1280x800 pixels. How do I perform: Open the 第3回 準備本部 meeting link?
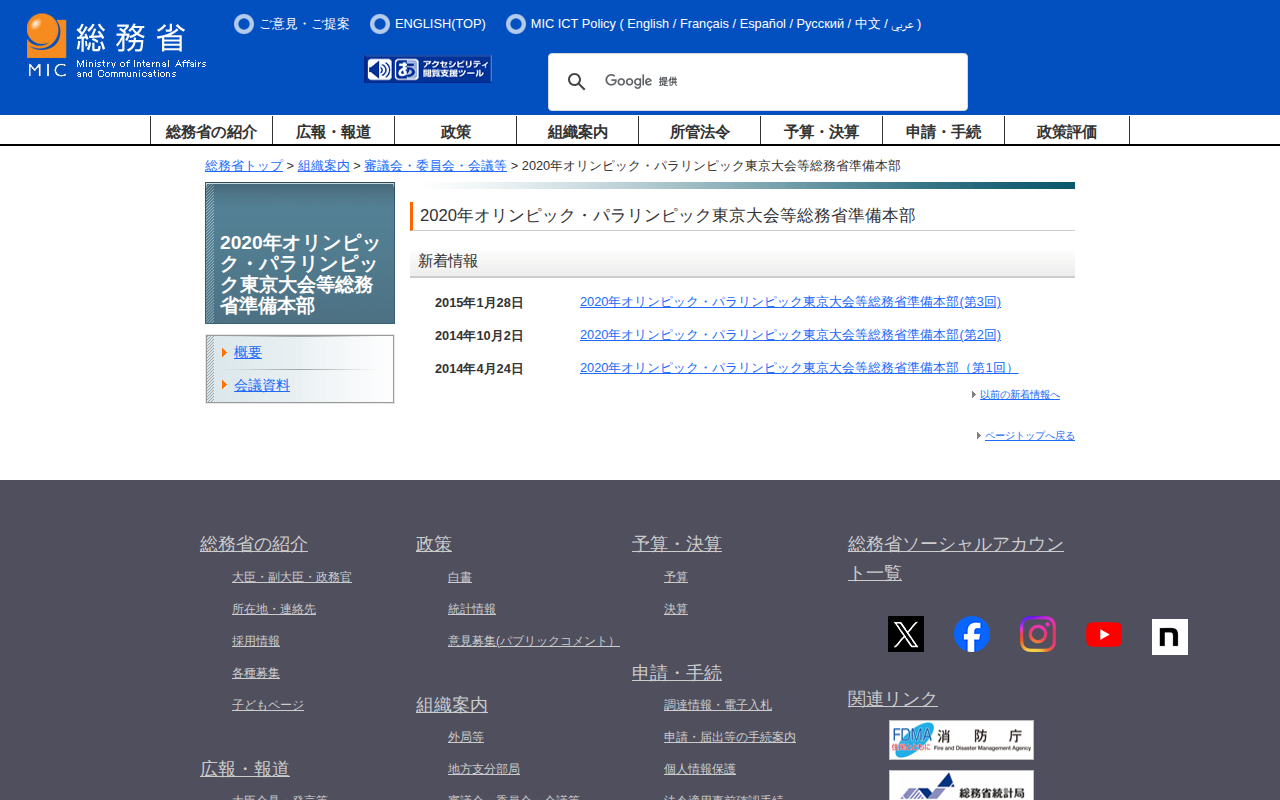pyautogui.click(x=790, y=302)
